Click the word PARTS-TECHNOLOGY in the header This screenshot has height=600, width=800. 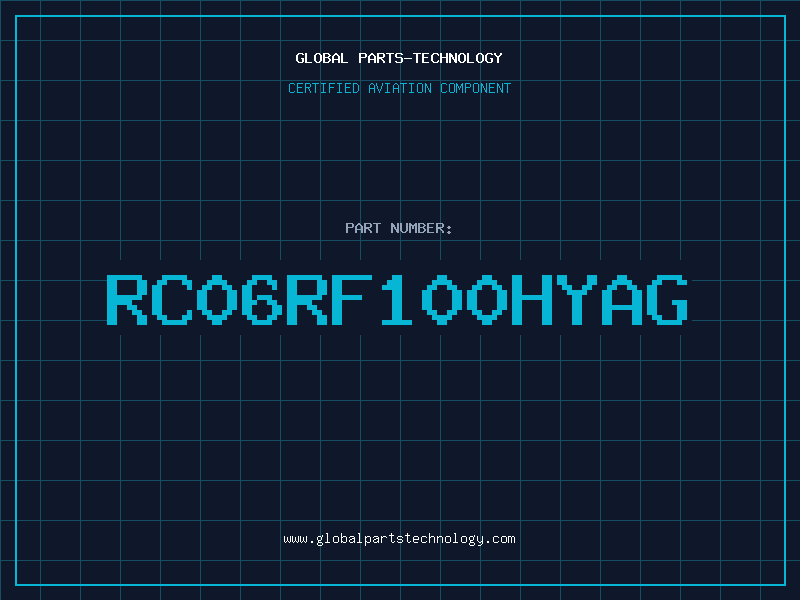click(x=431, y=58)
